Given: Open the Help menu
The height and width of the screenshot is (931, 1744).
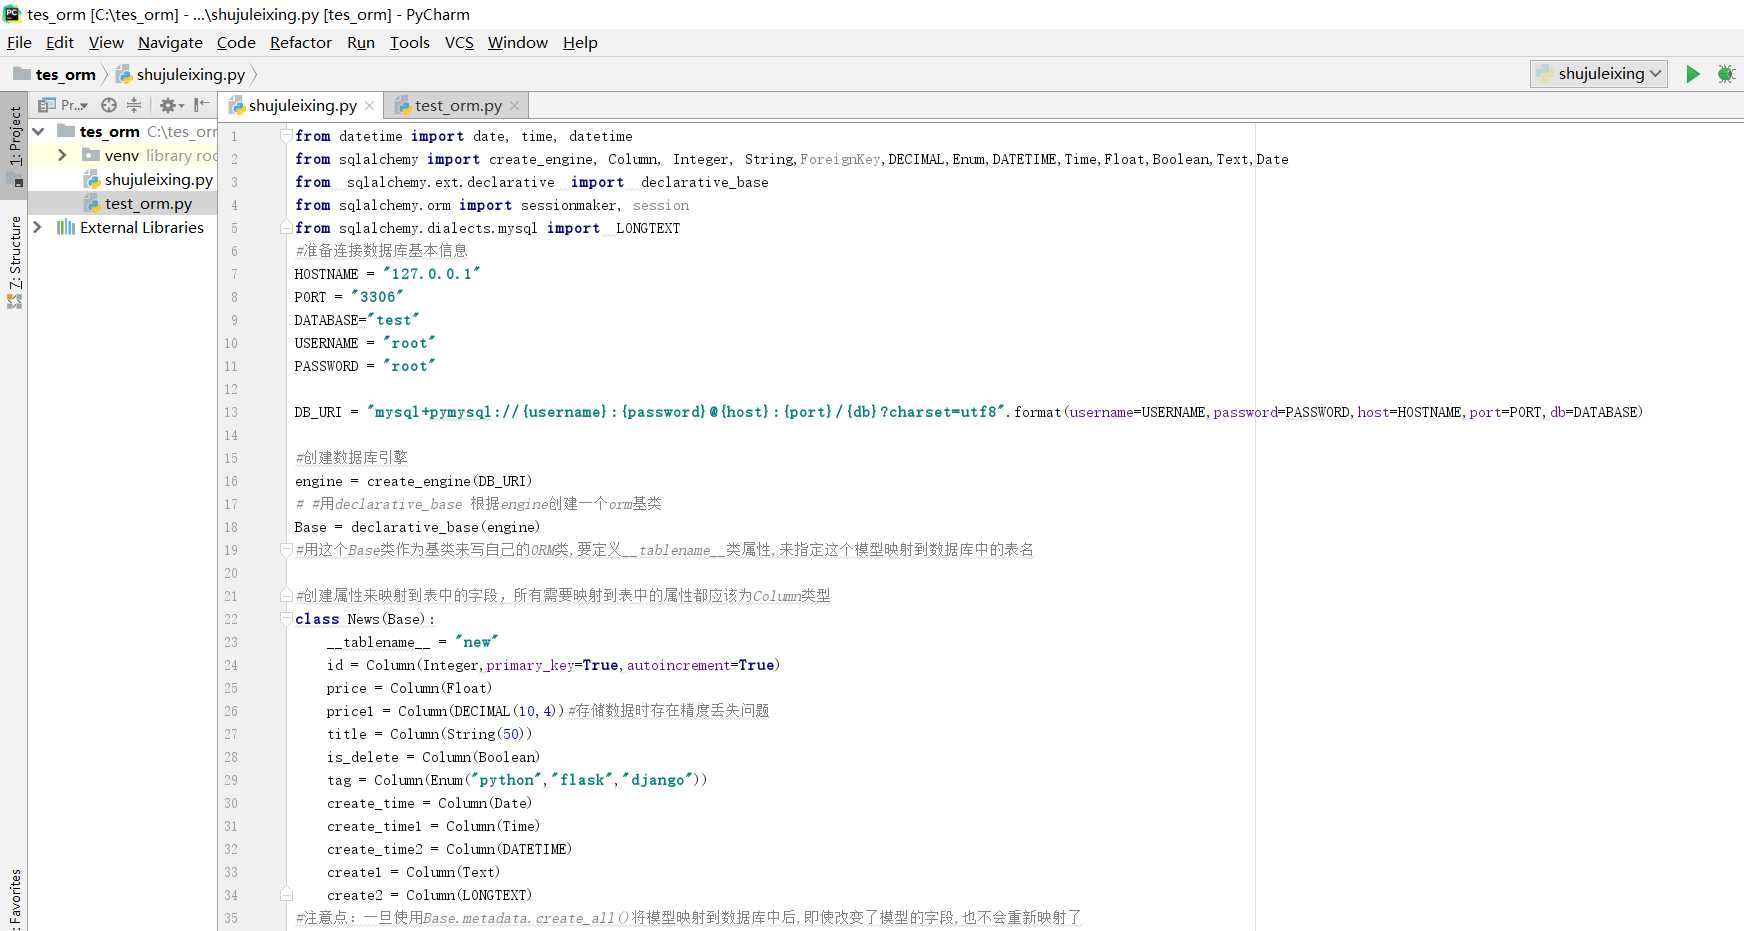Looking at the screenshot, I should click(x=580, y=42).
